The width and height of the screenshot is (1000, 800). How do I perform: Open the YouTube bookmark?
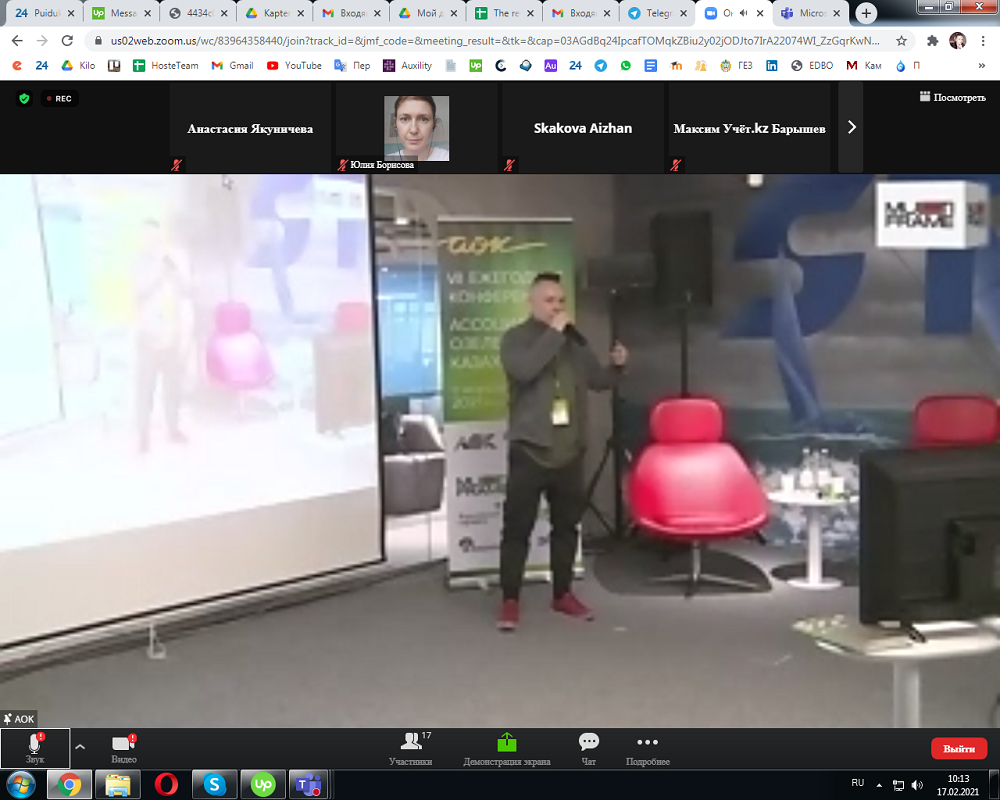[294, 65]
